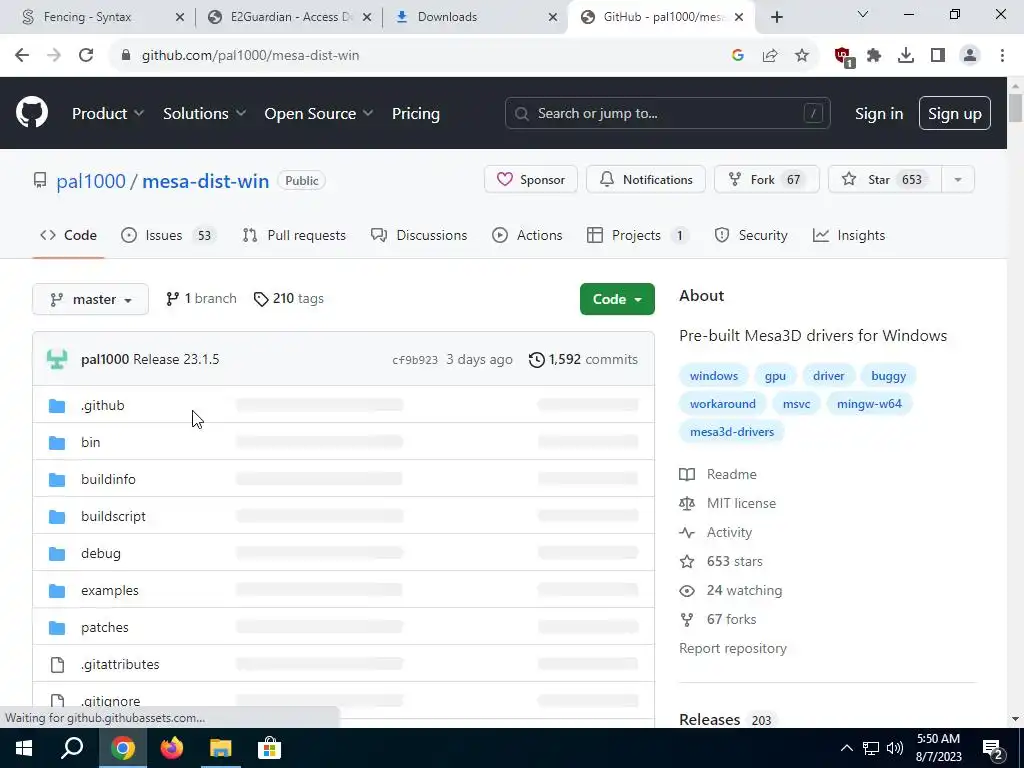Open the Chrome profile avatar

pos(970,56)
